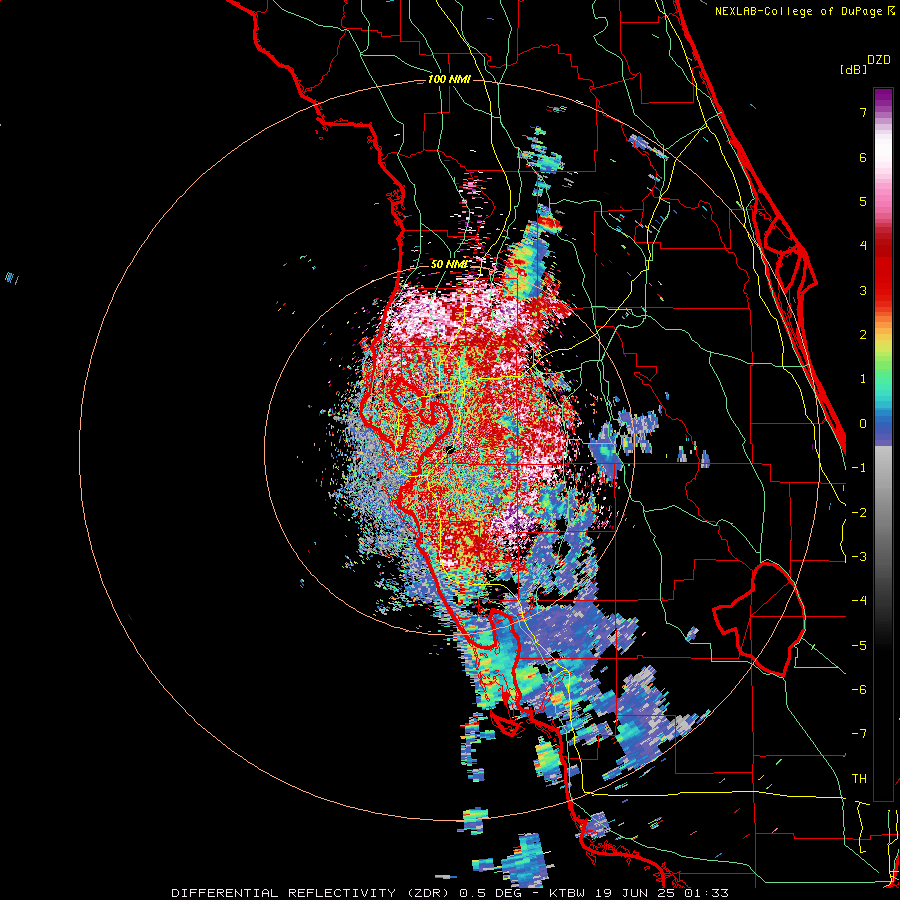Image resolution: width=900 pixels, height=900 pixels.
Task: Click the '-3' value on color scale
Action: point(859,557)
